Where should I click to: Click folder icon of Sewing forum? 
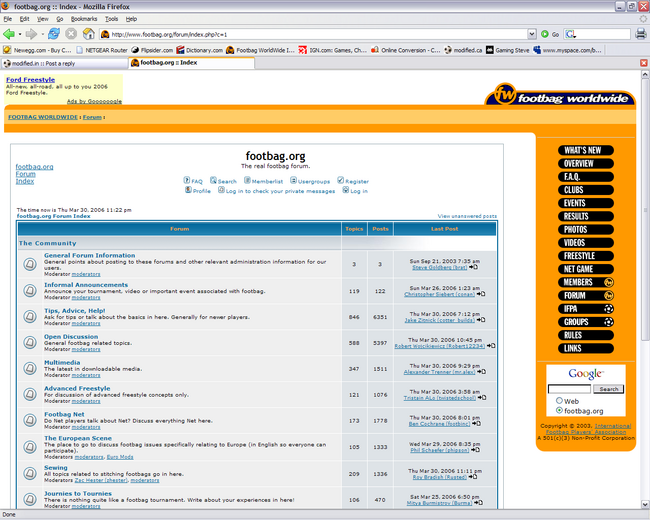click(x=30, y=473)
